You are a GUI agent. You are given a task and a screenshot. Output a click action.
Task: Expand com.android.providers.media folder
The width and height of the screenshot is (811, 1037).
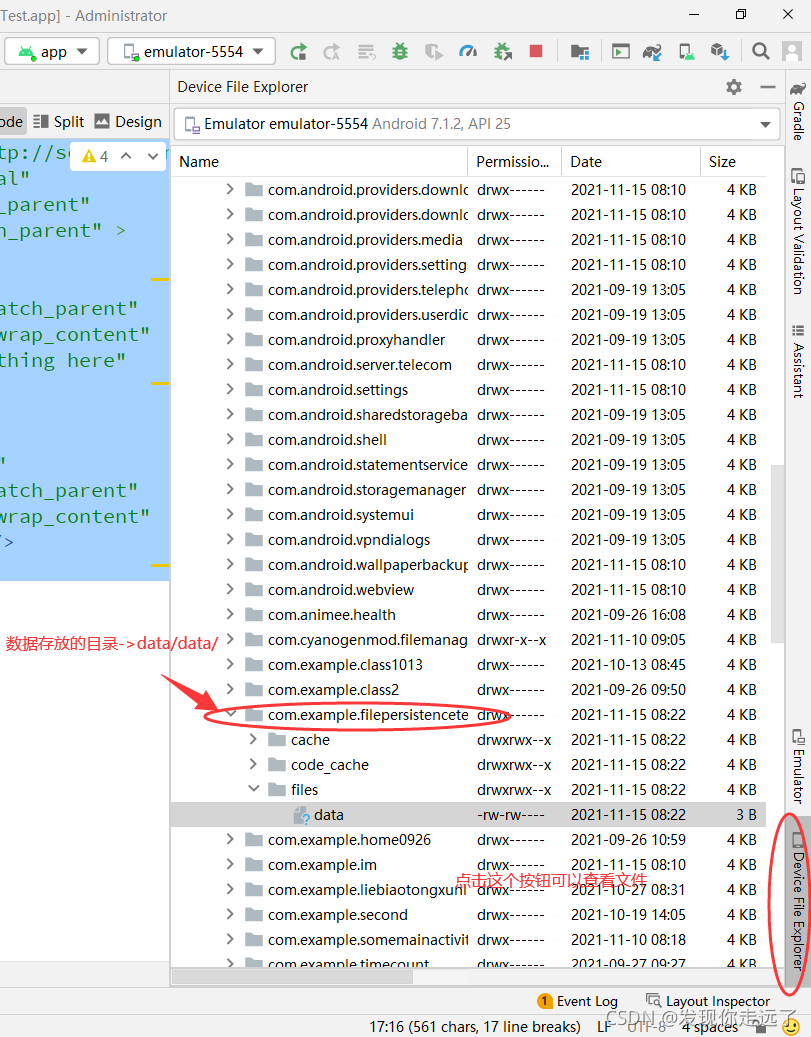click(x=230, y=239)
